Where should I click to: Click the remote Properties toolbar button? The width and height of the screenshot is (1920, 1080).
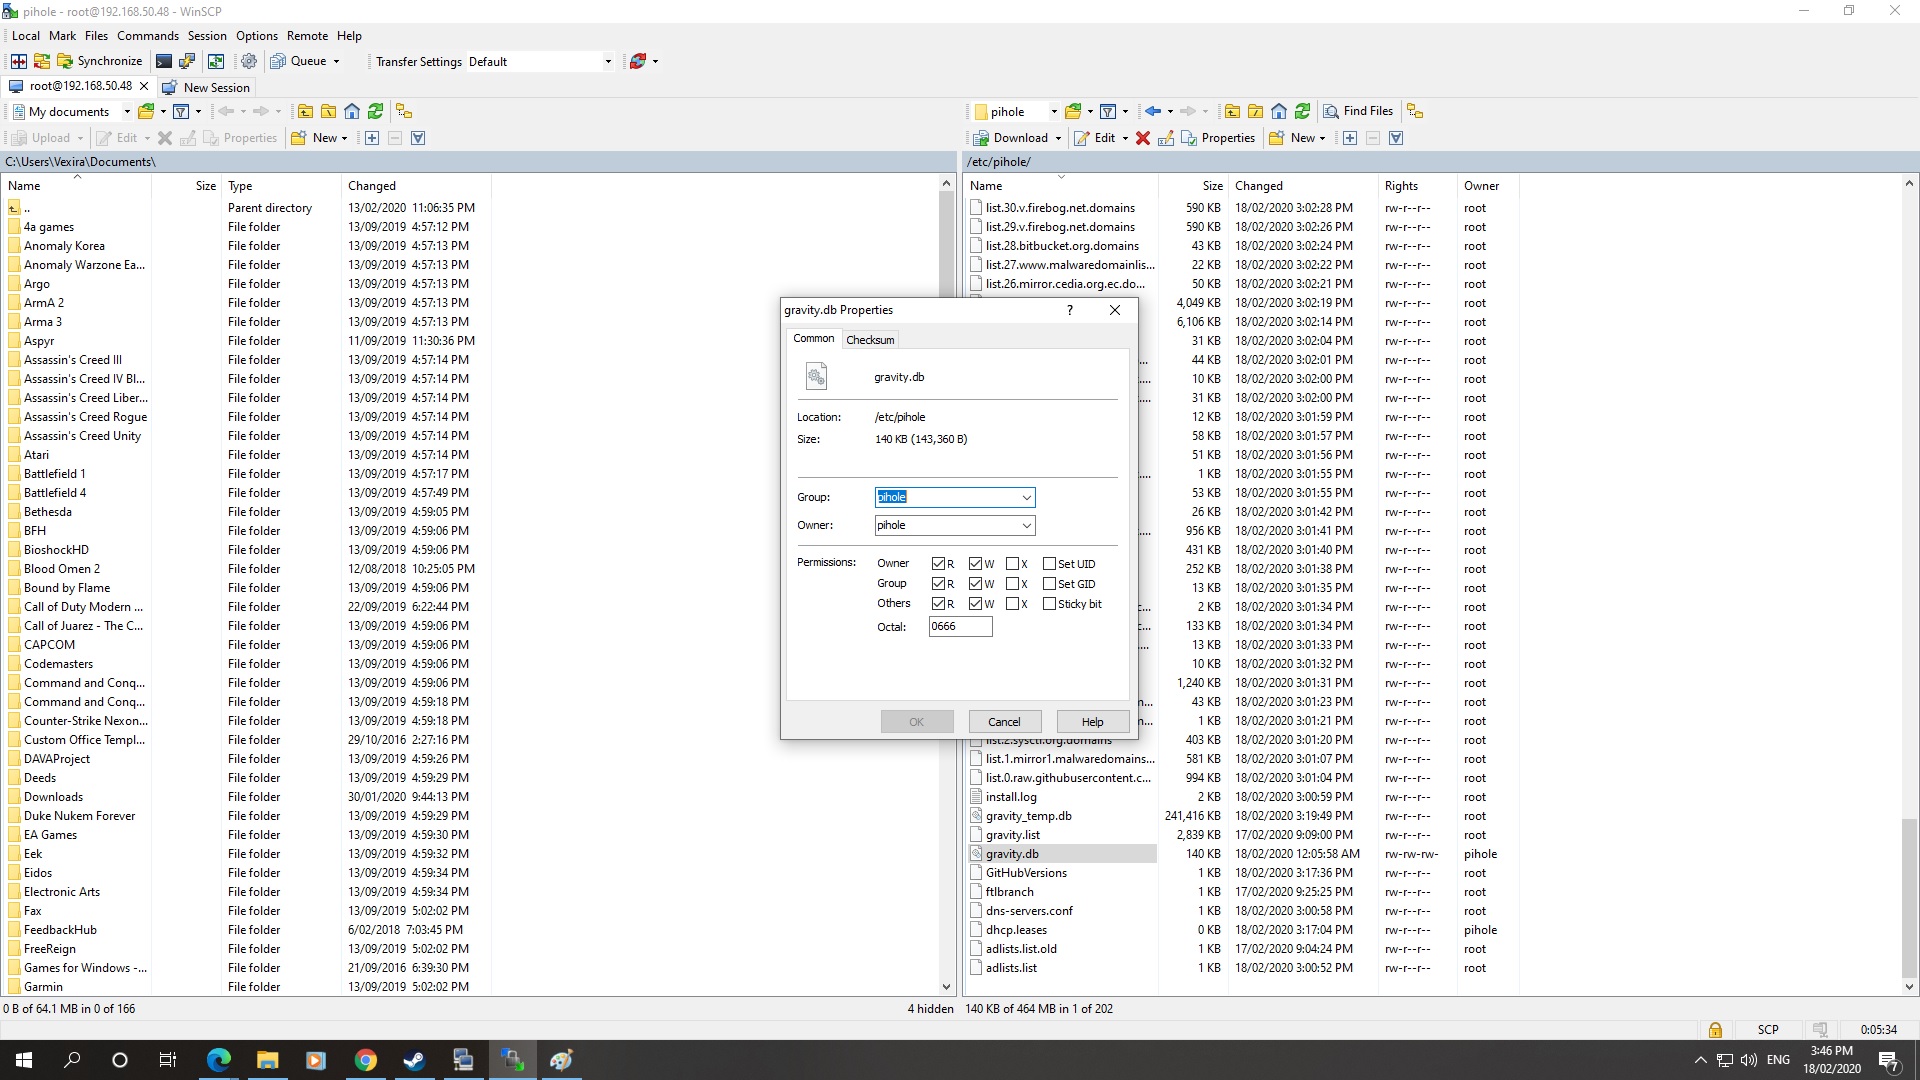(1218, 138)
